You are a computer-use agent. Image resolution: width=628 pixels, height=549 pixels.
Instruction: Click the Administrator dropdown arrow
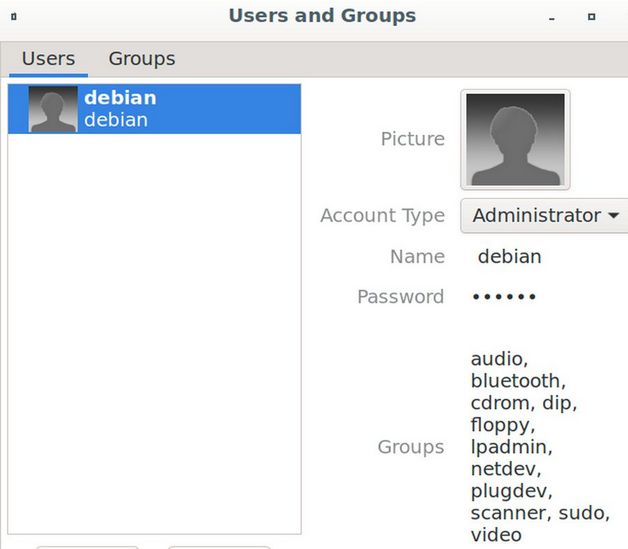point(613,215)
